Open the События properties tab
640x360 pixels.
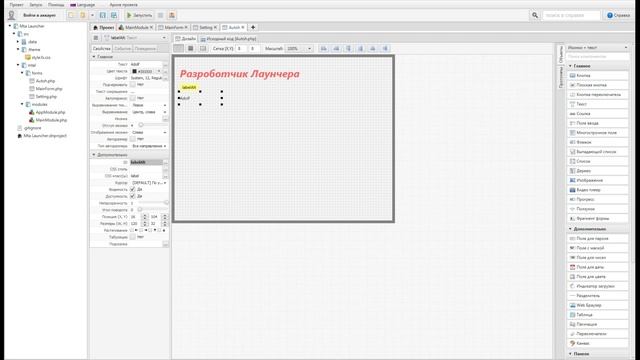[122, 49]
